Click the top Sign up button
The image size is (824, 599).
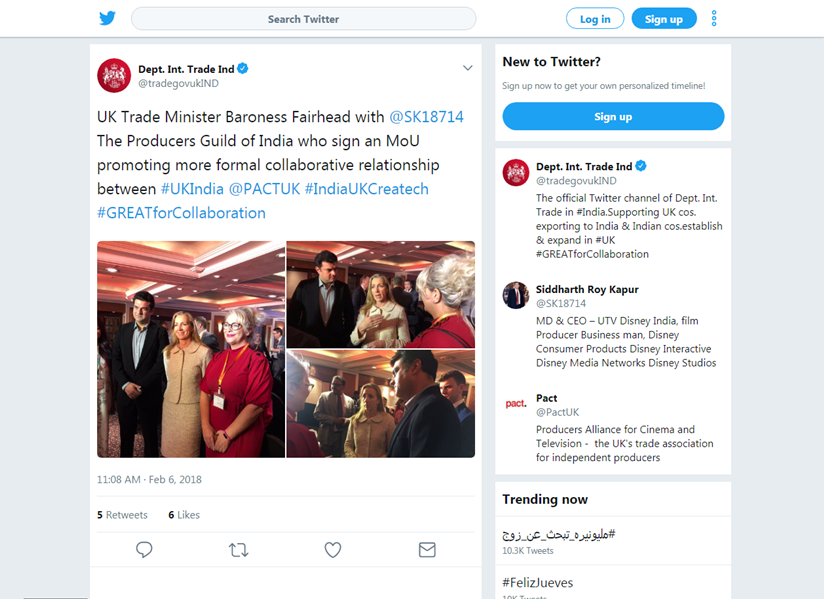664,19
